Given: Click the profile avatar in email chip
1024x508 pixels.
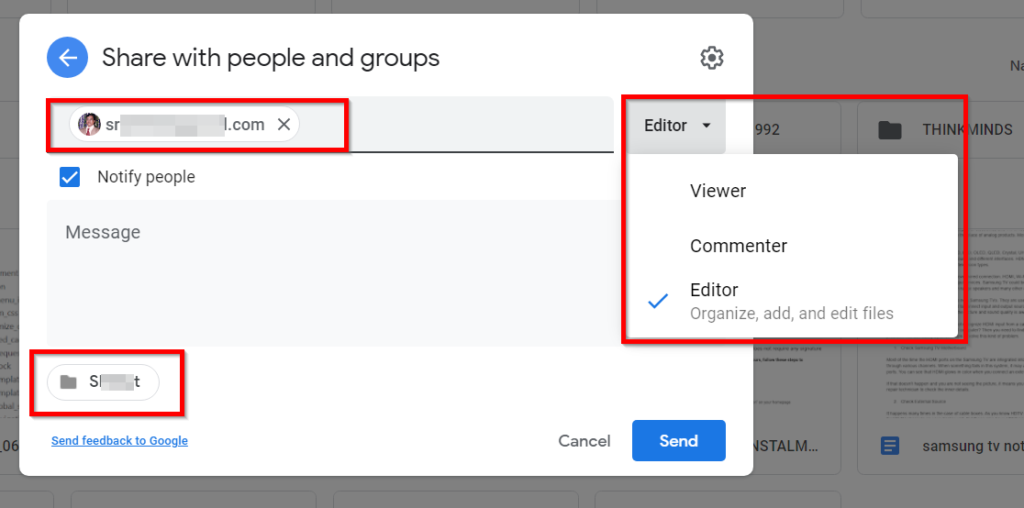Looking at the screenshot, I should (89, 124).
